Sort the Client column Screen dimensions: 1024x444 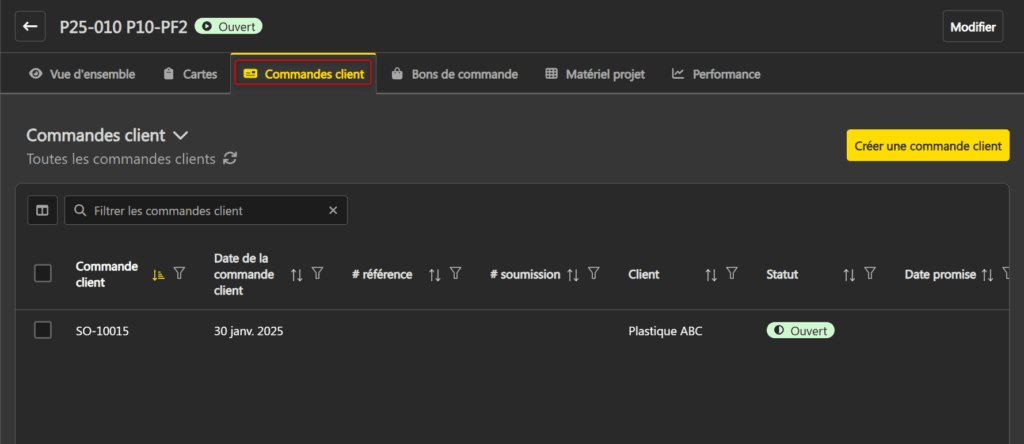[x=711, y=274]
